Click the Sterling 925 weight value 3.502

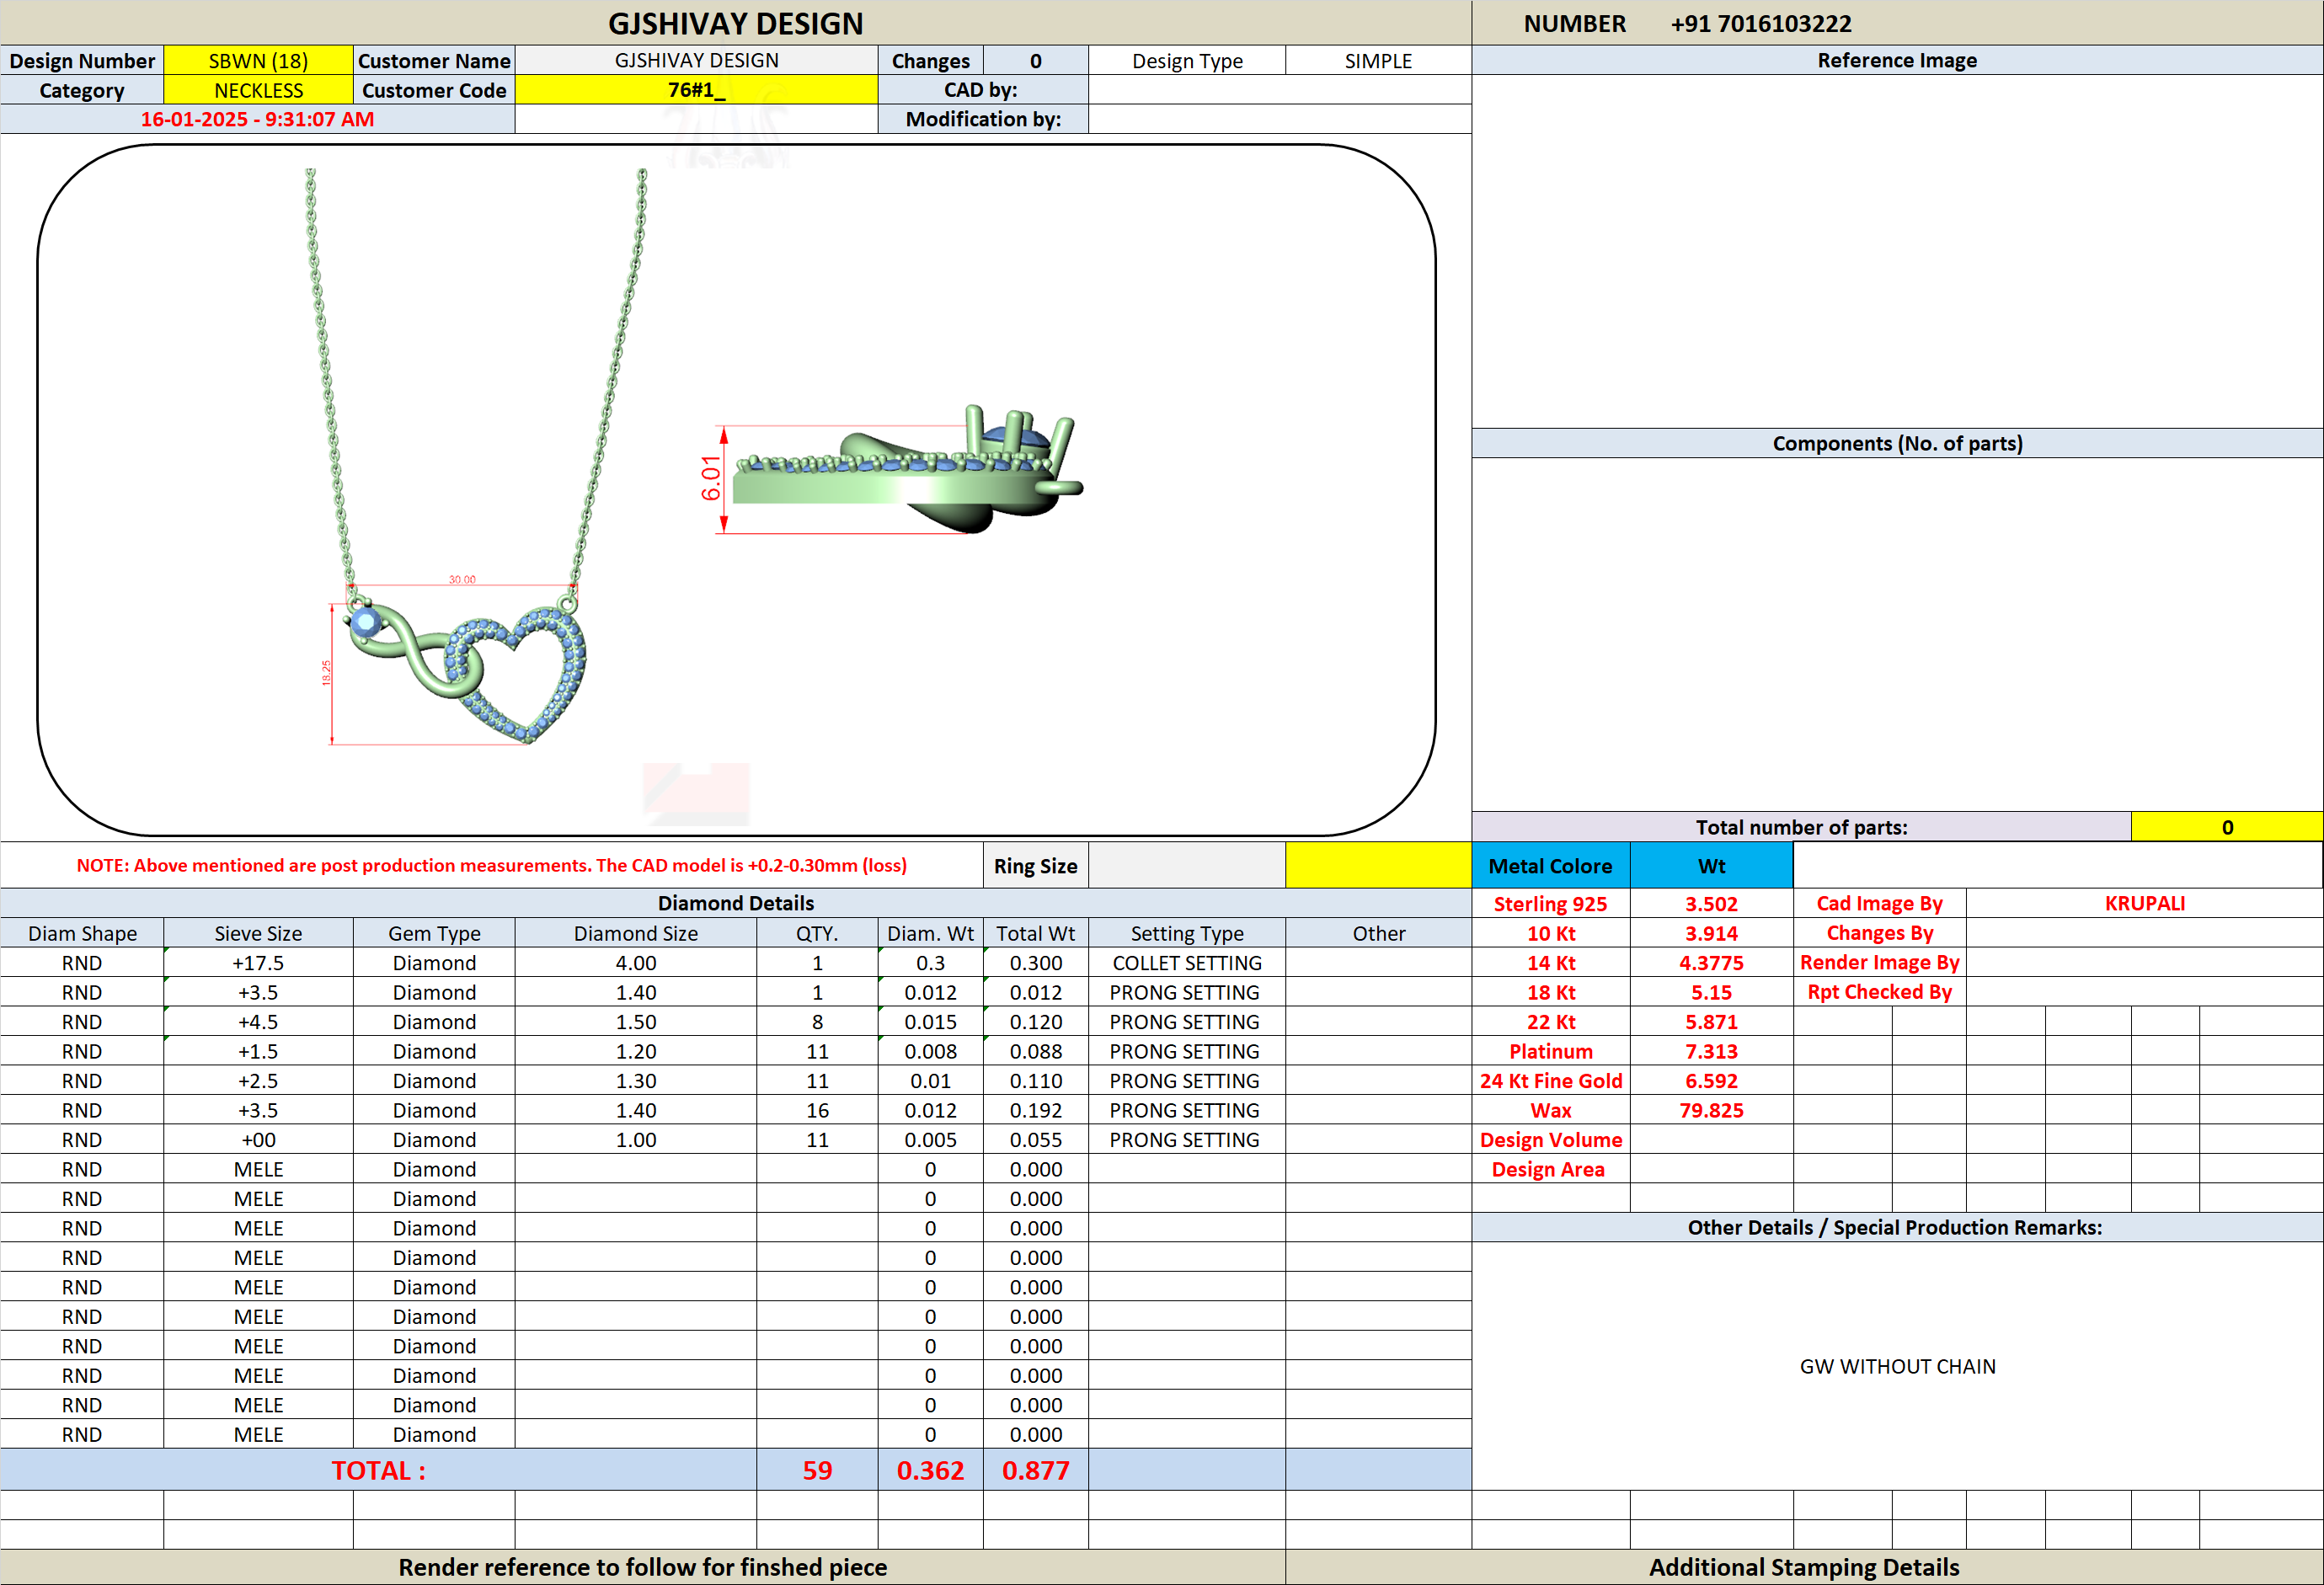tap(1711, 904)
